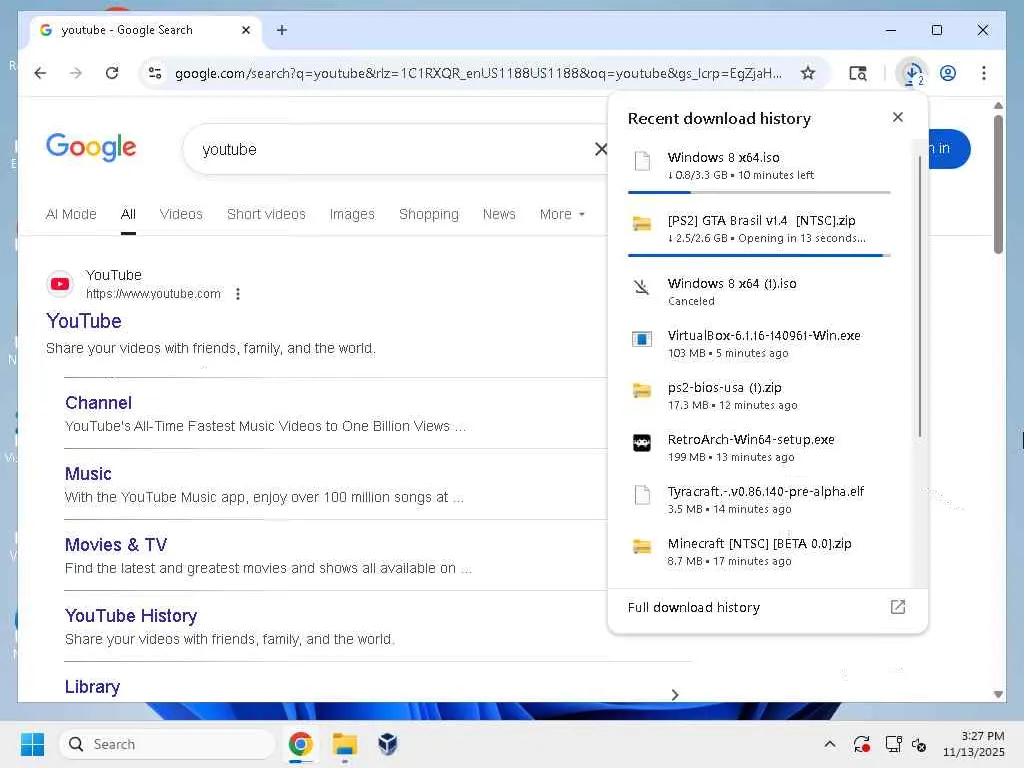The image size is (1024, 768).
Task: Click Tyracraft v0.86.140-pre-alpha.elf entry
Action: click(759, 500)
